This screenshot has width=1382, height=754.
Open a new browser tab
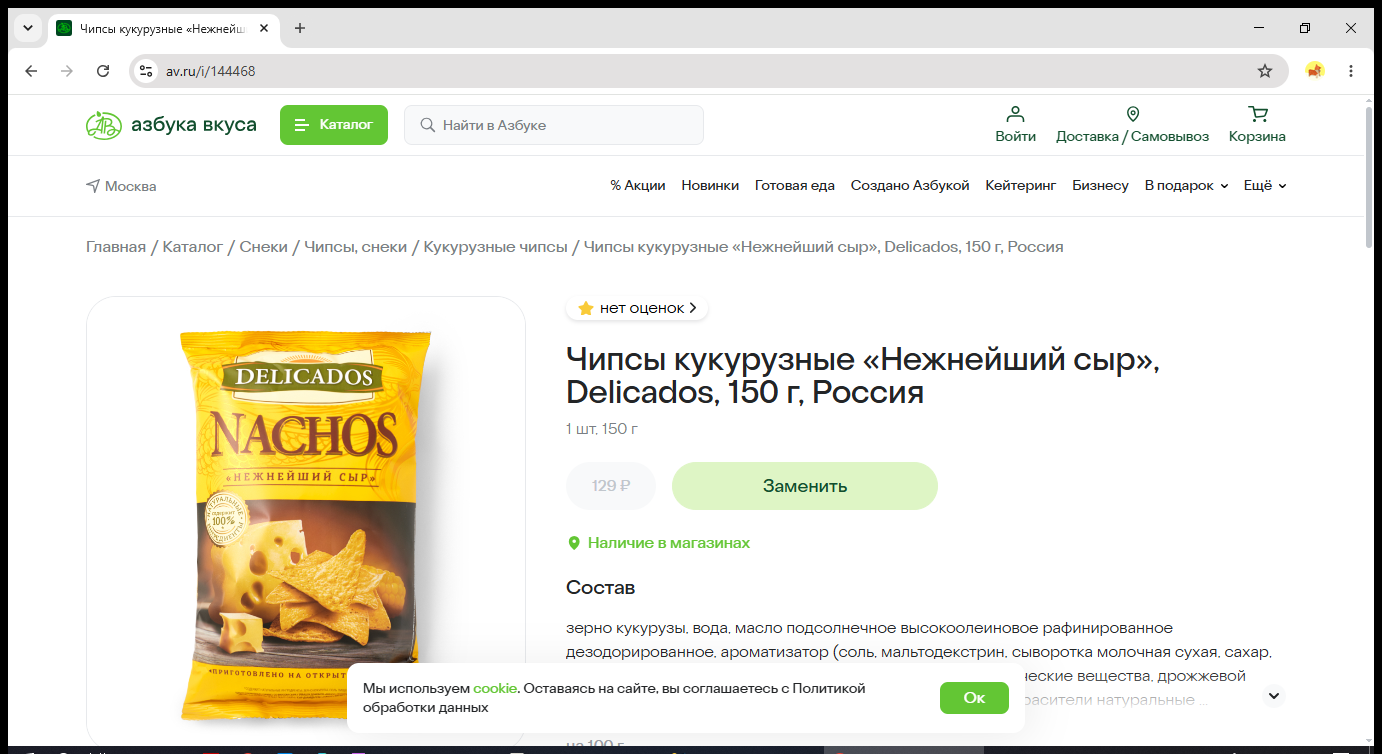(x=300, y=28)
